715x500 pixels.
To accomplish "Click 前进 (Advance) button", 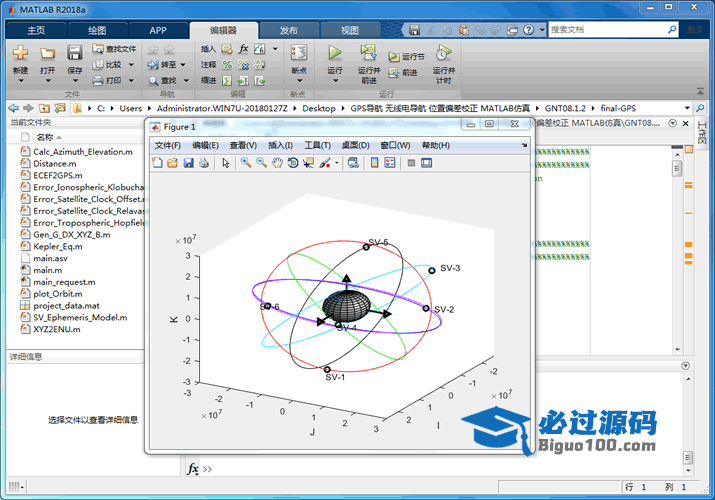I will (x=403, y=72).
